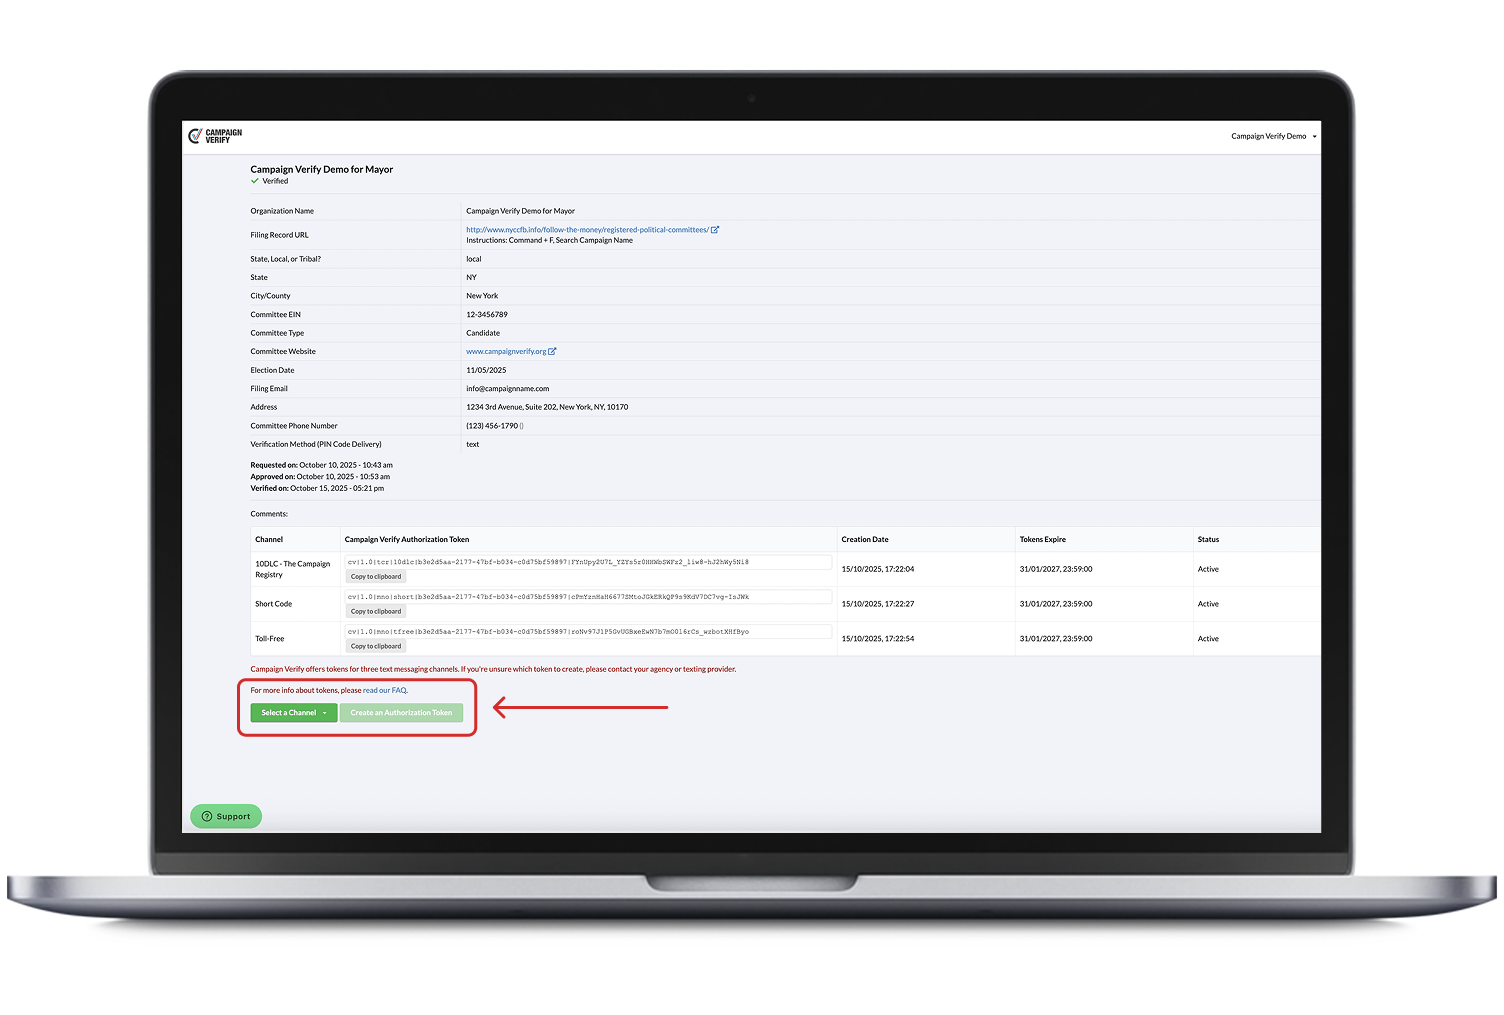Click the Campaign Verify logo
This screenshot has width=1504, height=1015.
click(x=215, y=136)
